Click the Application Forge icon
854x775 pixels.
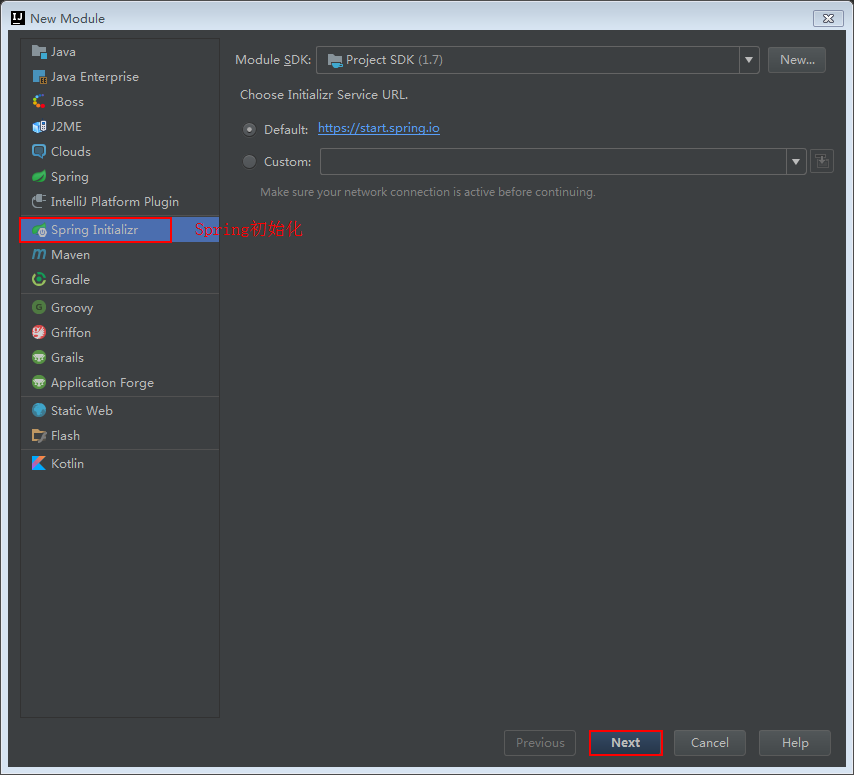(x=39, y=382)
